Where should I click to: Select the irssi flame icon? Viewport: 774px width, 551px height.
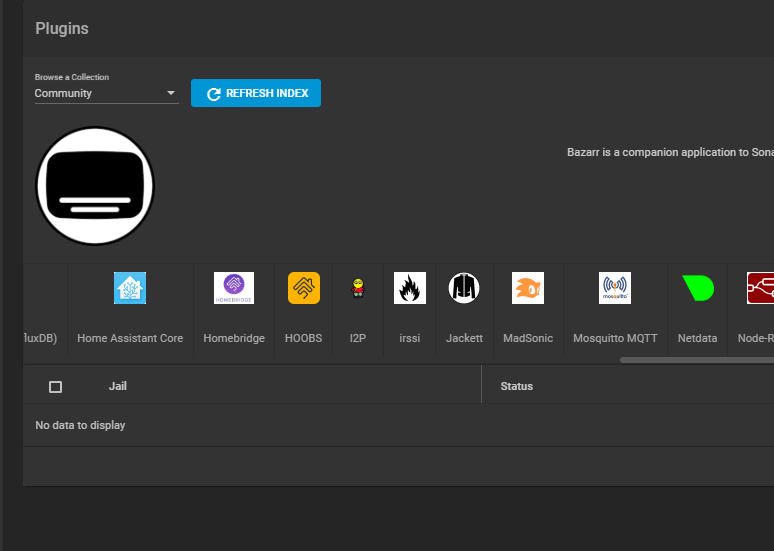click(410, 288)
